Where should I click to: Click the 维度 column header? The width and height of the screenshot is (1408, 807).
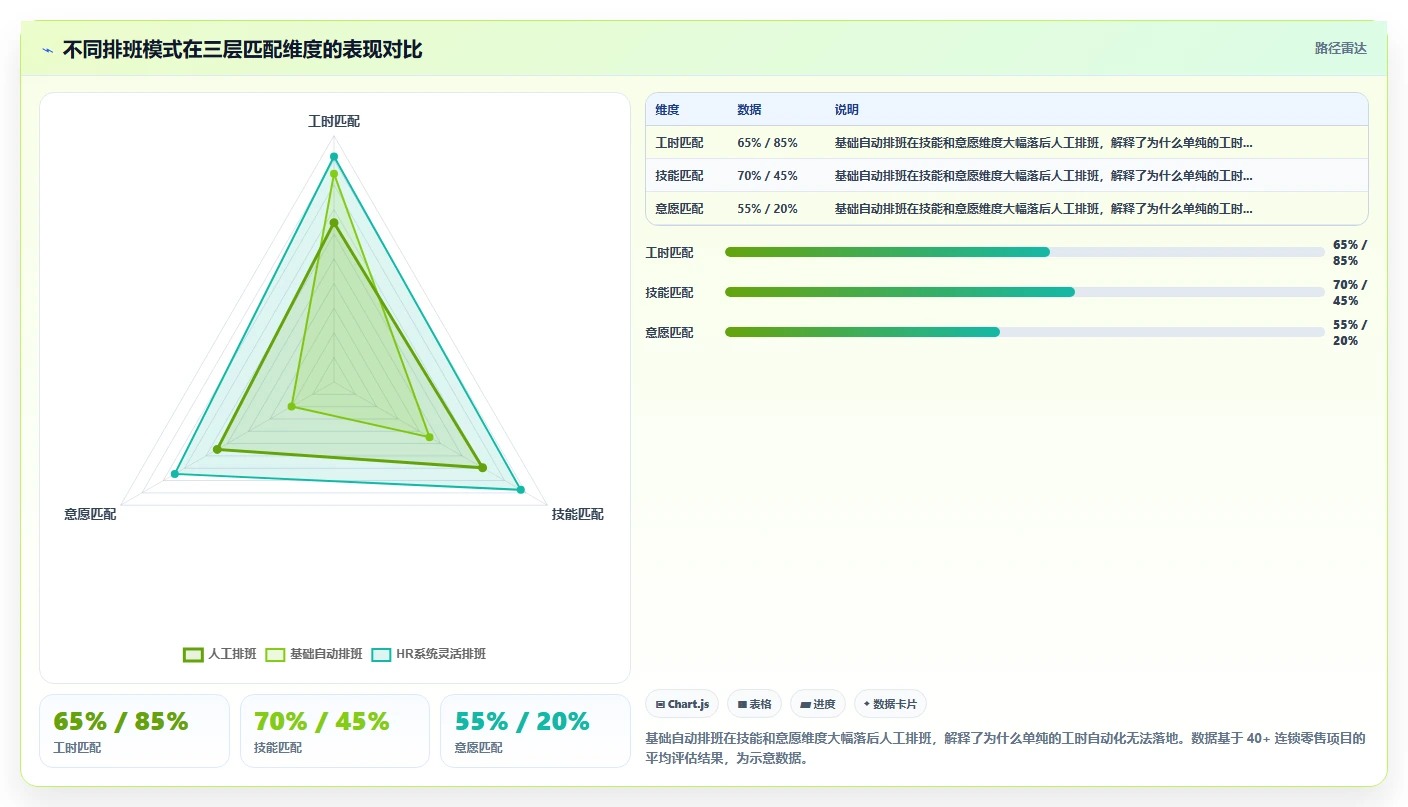pos(668,110)
